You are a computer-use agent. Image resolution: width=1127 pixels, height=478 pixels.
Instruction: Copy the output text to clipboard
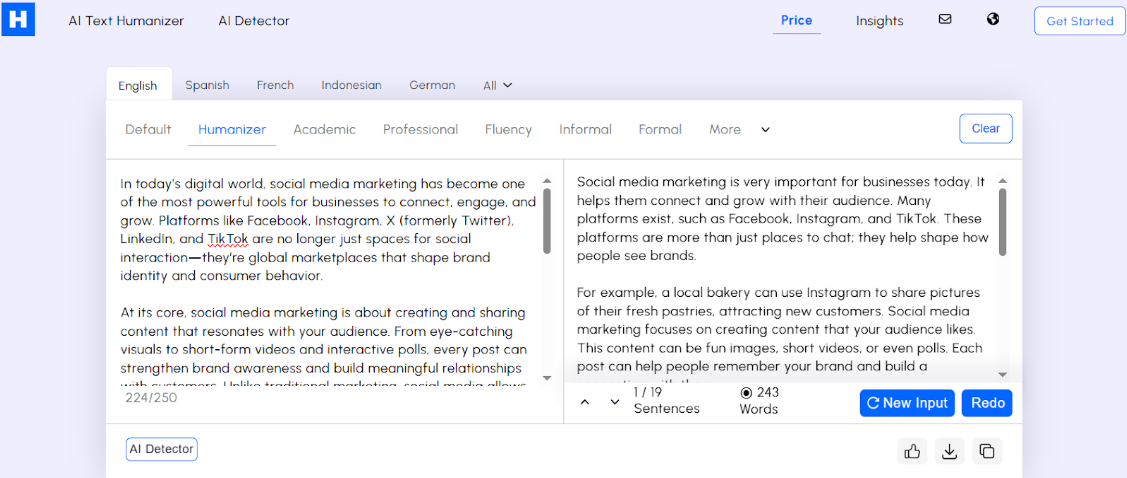coord(987,451)
